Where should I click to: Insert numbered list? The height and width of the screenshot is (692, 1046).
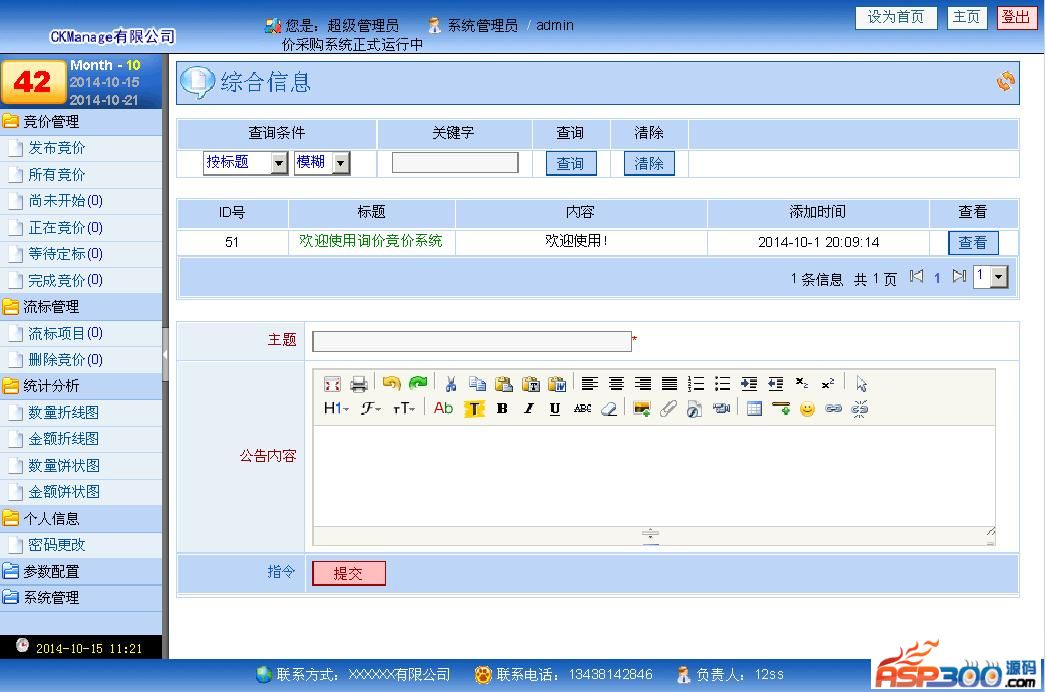coord(696,384)
